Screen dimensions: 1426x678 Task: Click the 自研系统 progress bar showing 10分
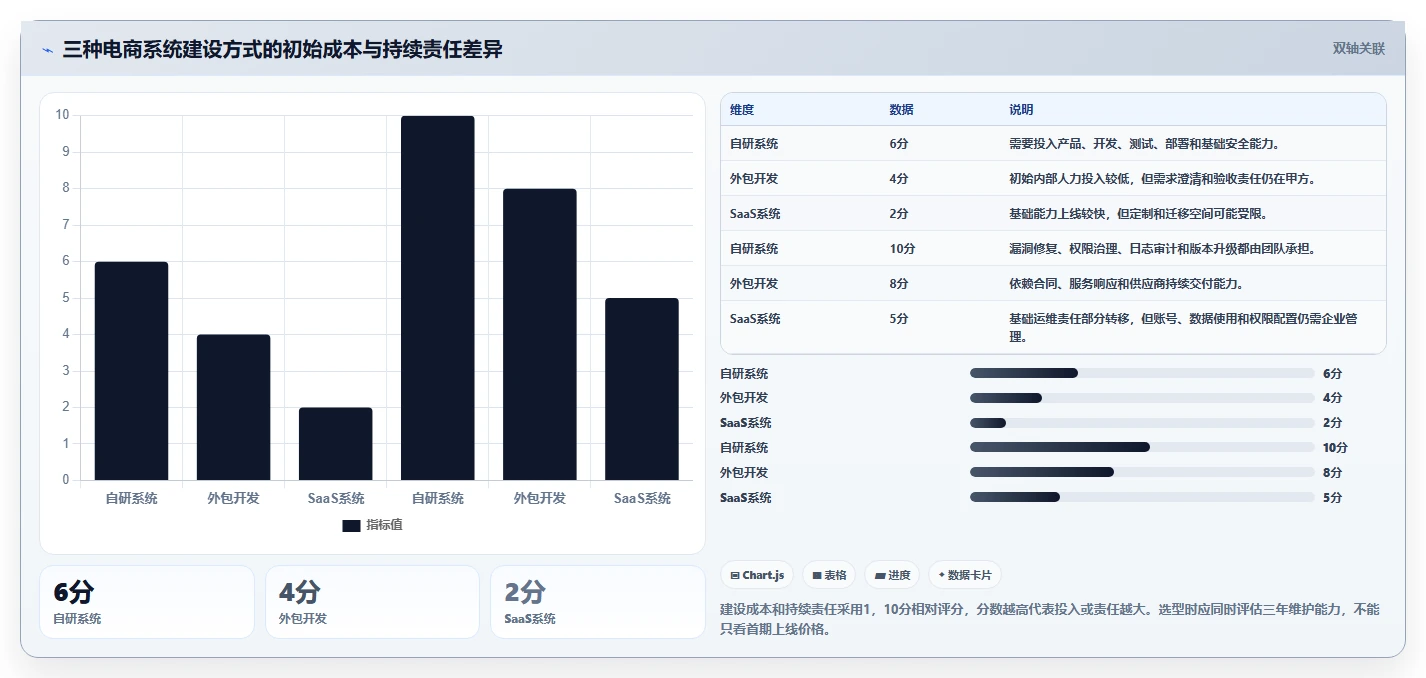pos(1142,448)
